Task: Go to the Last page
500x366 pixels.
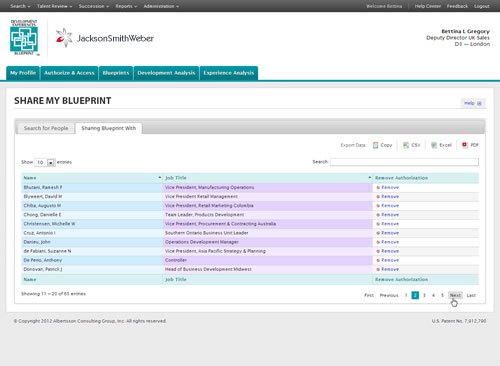Action: coord(471,295)
